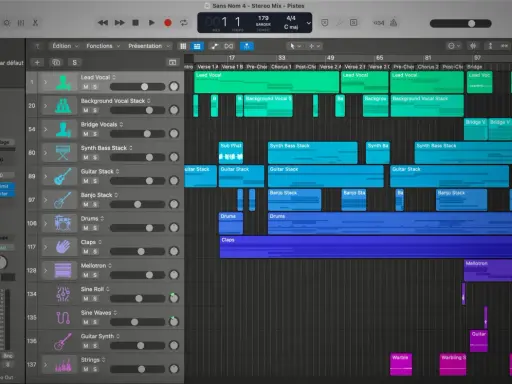Toggle the count-in 1234 button

click(x=379, y=23)
